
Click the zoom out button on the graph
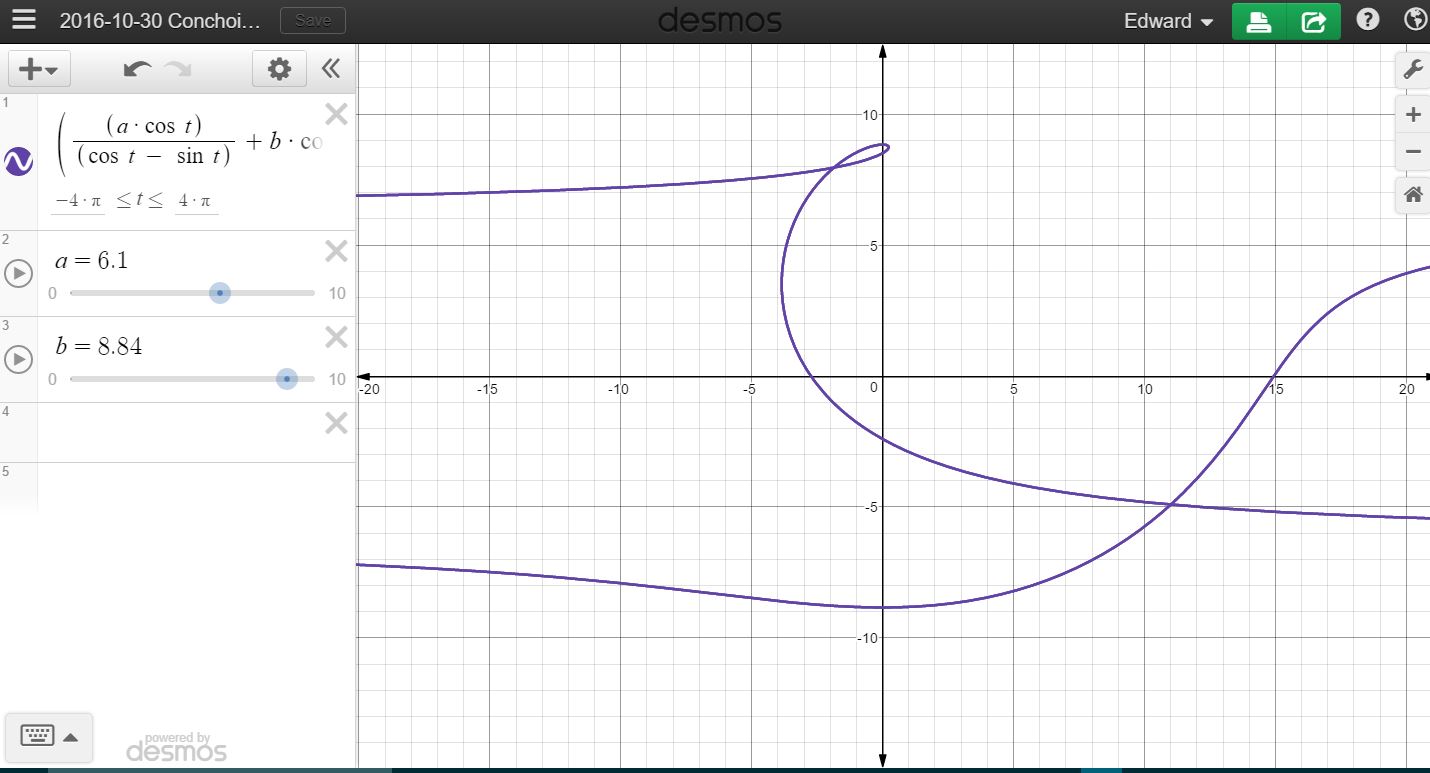click(1413, 151)
